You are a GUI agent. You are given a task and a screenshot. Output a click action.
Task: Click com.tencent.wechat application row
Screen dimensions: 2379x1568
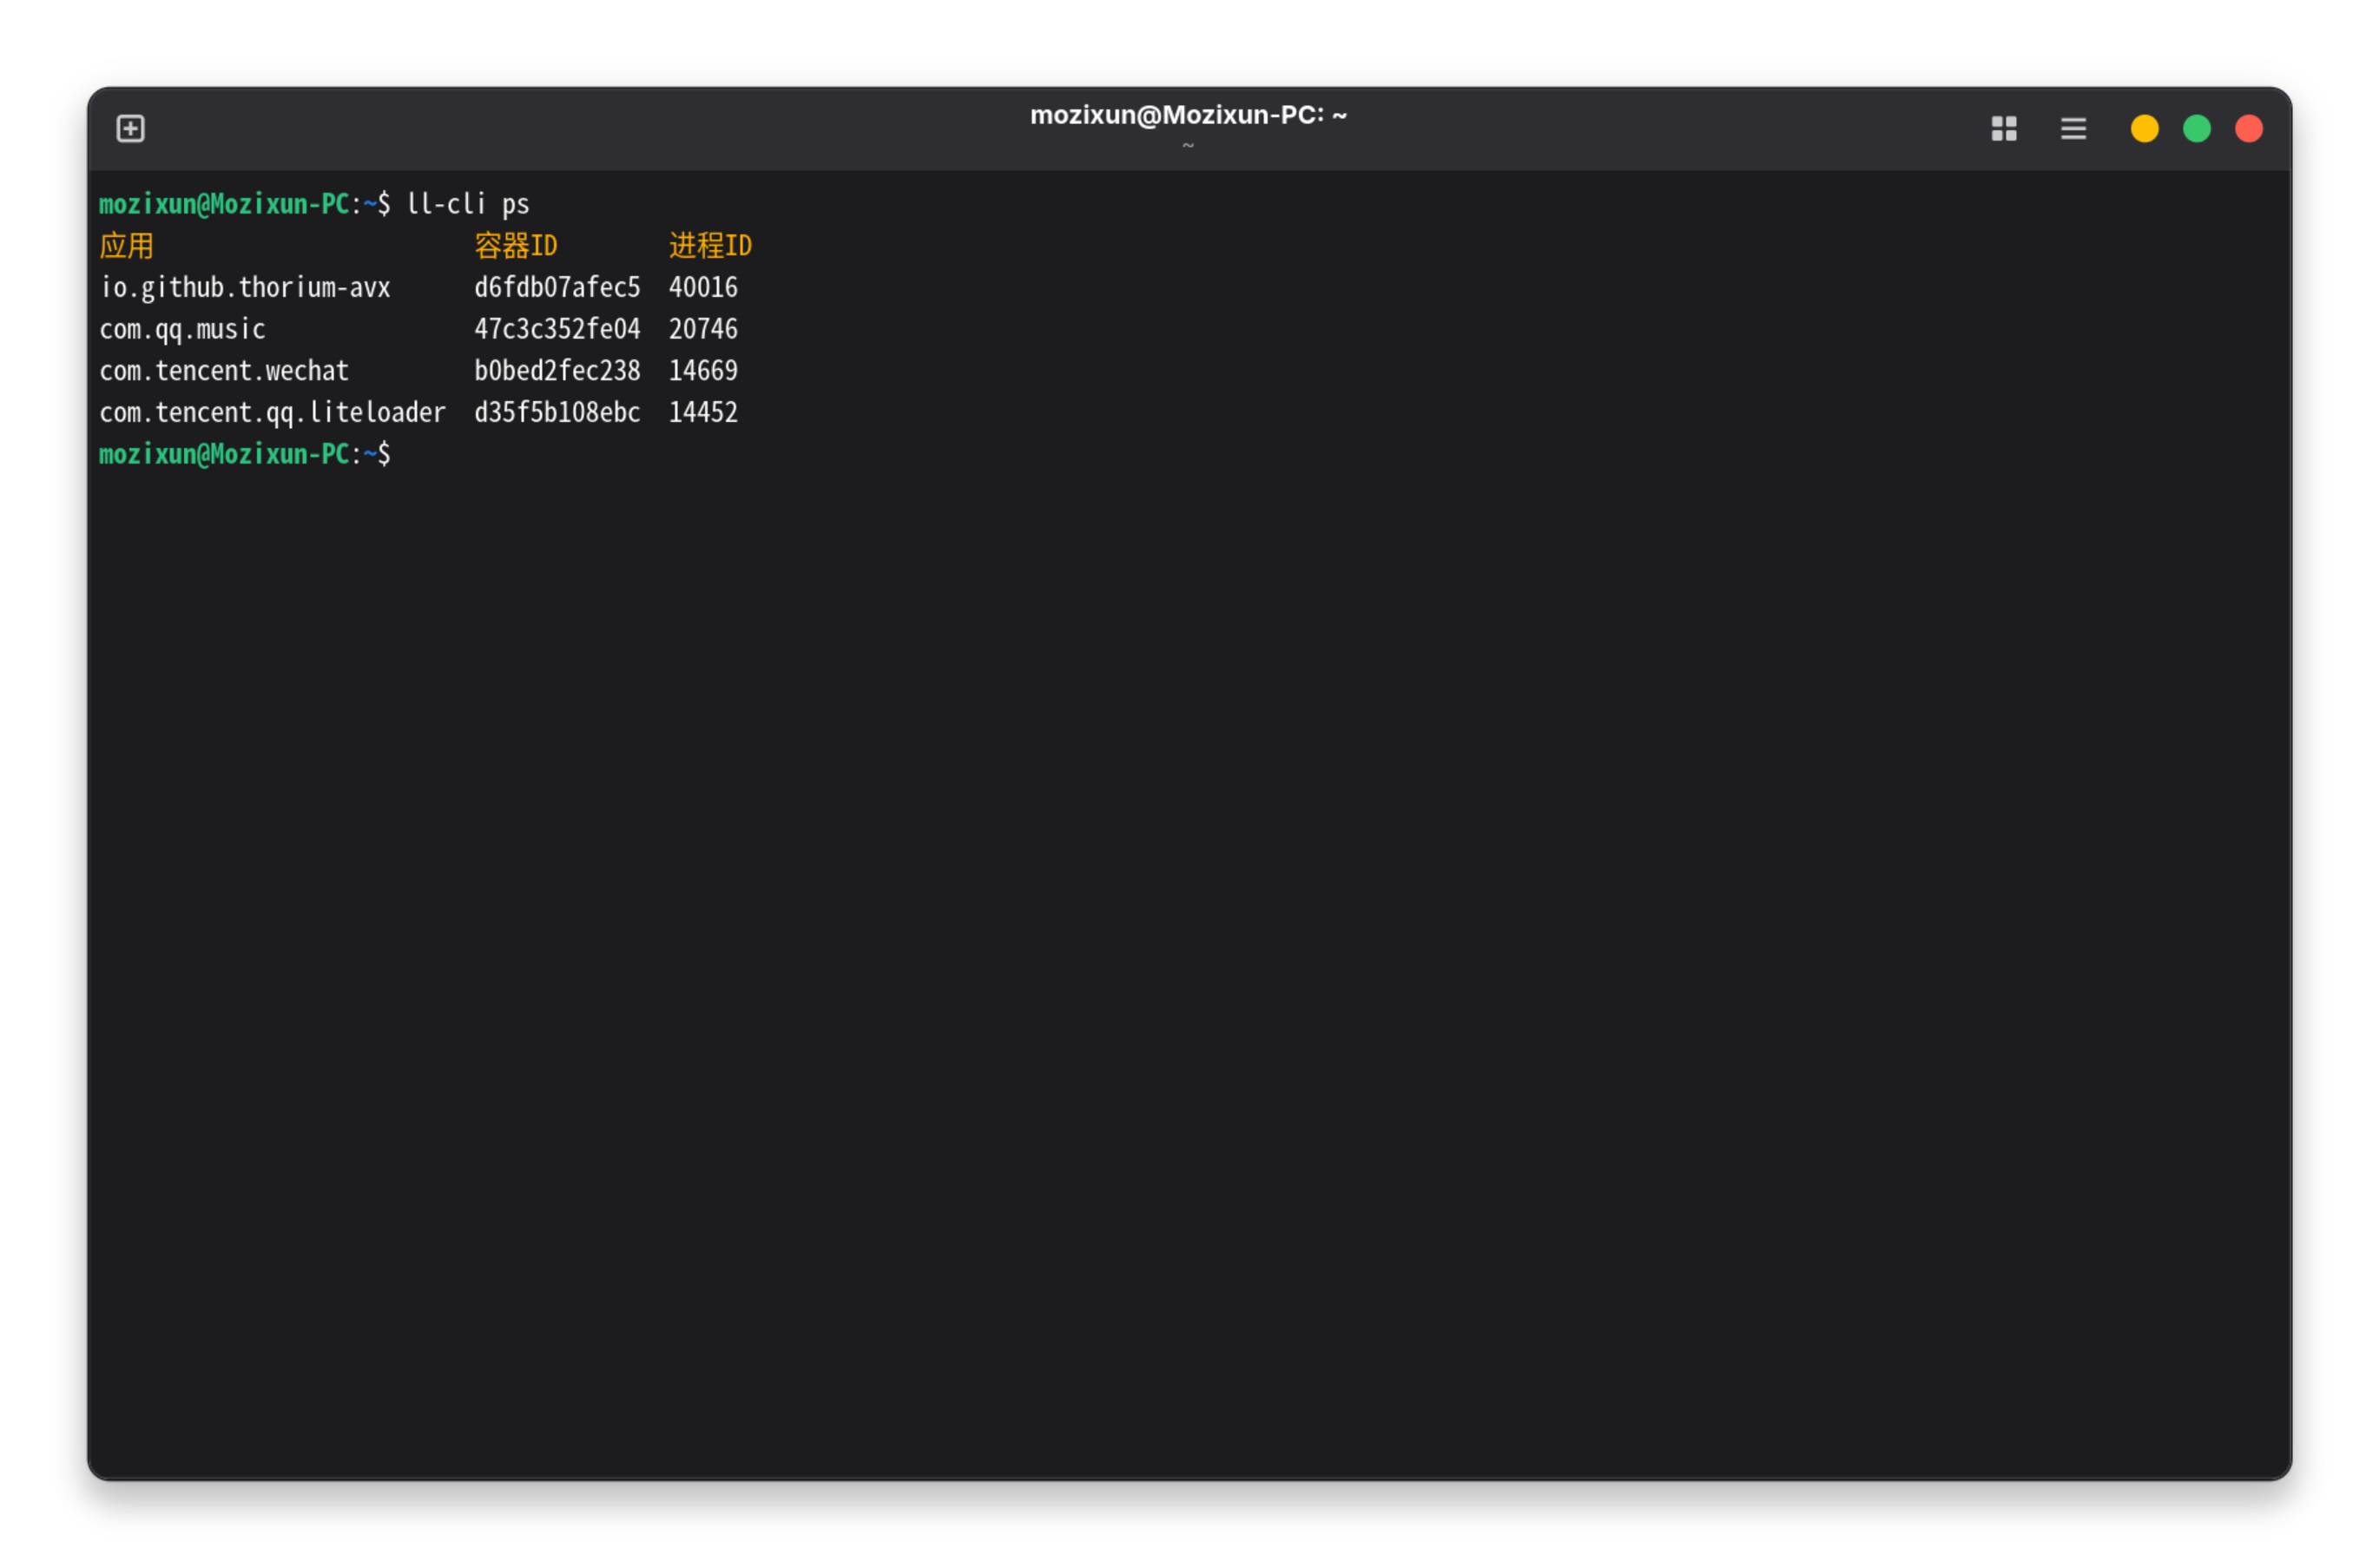(x=224, y=371)
